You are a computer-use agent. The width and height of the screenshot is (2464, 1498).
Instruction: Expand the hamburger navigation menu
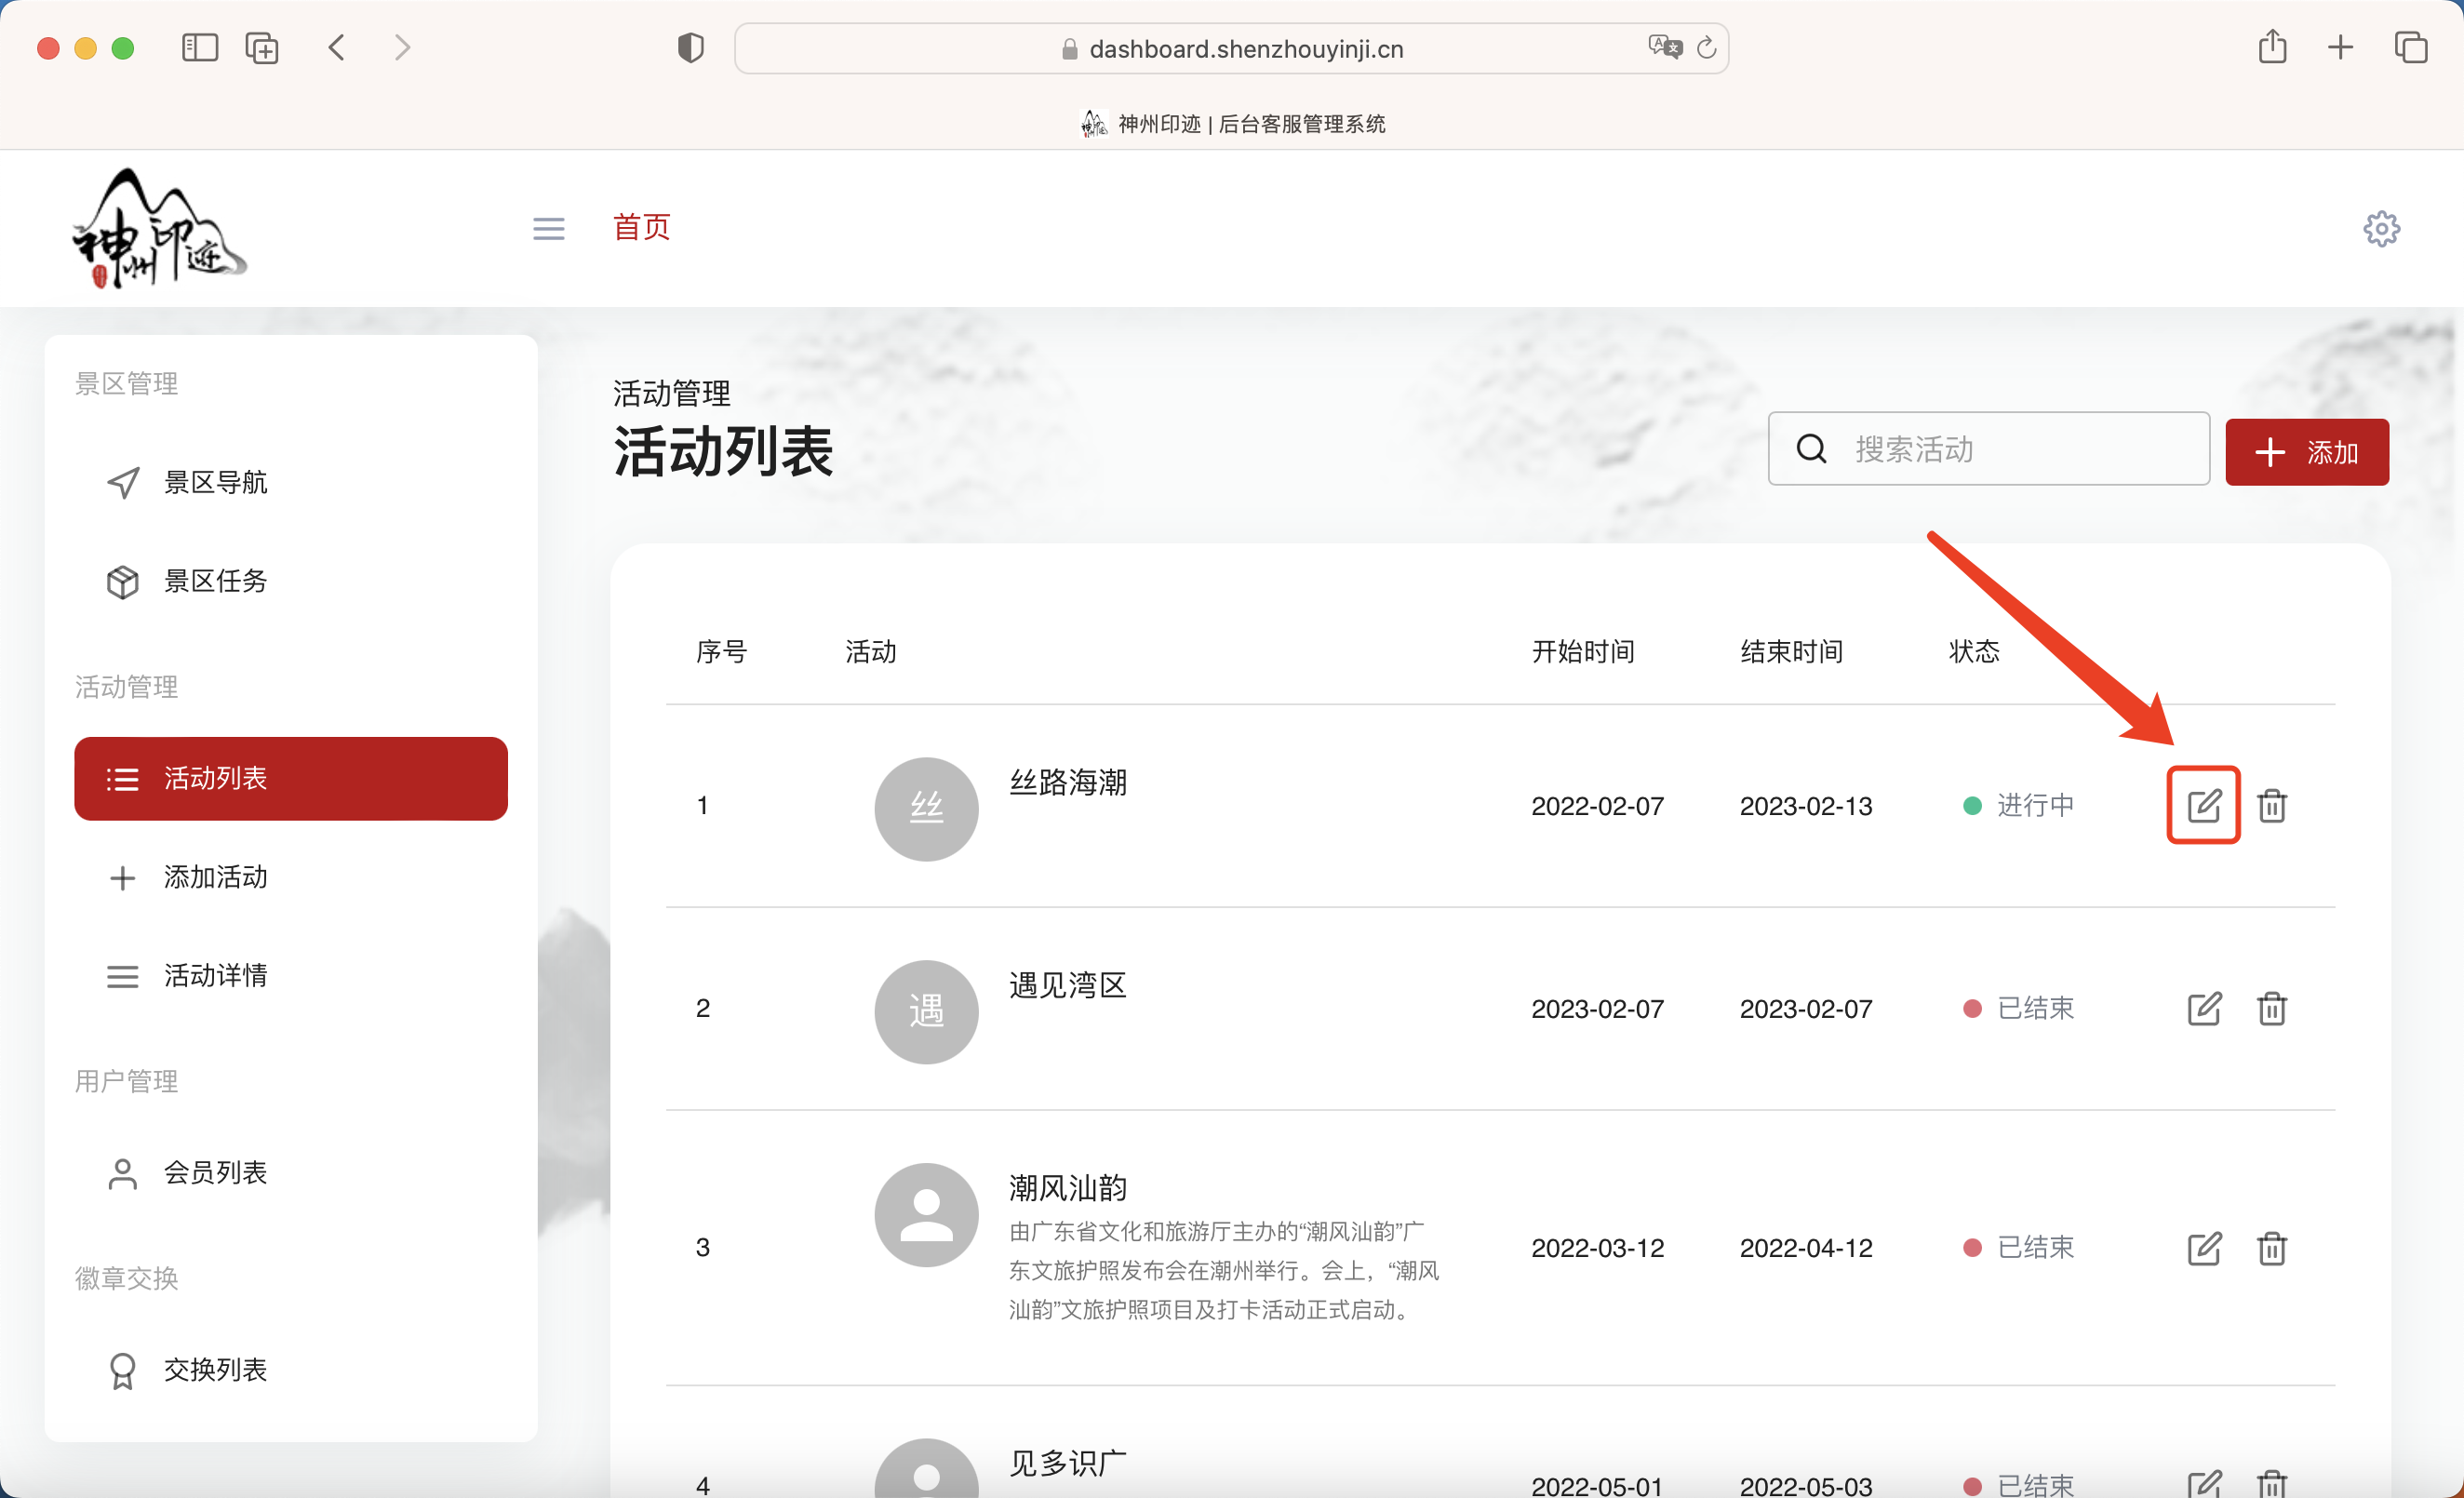pos(547,228)
